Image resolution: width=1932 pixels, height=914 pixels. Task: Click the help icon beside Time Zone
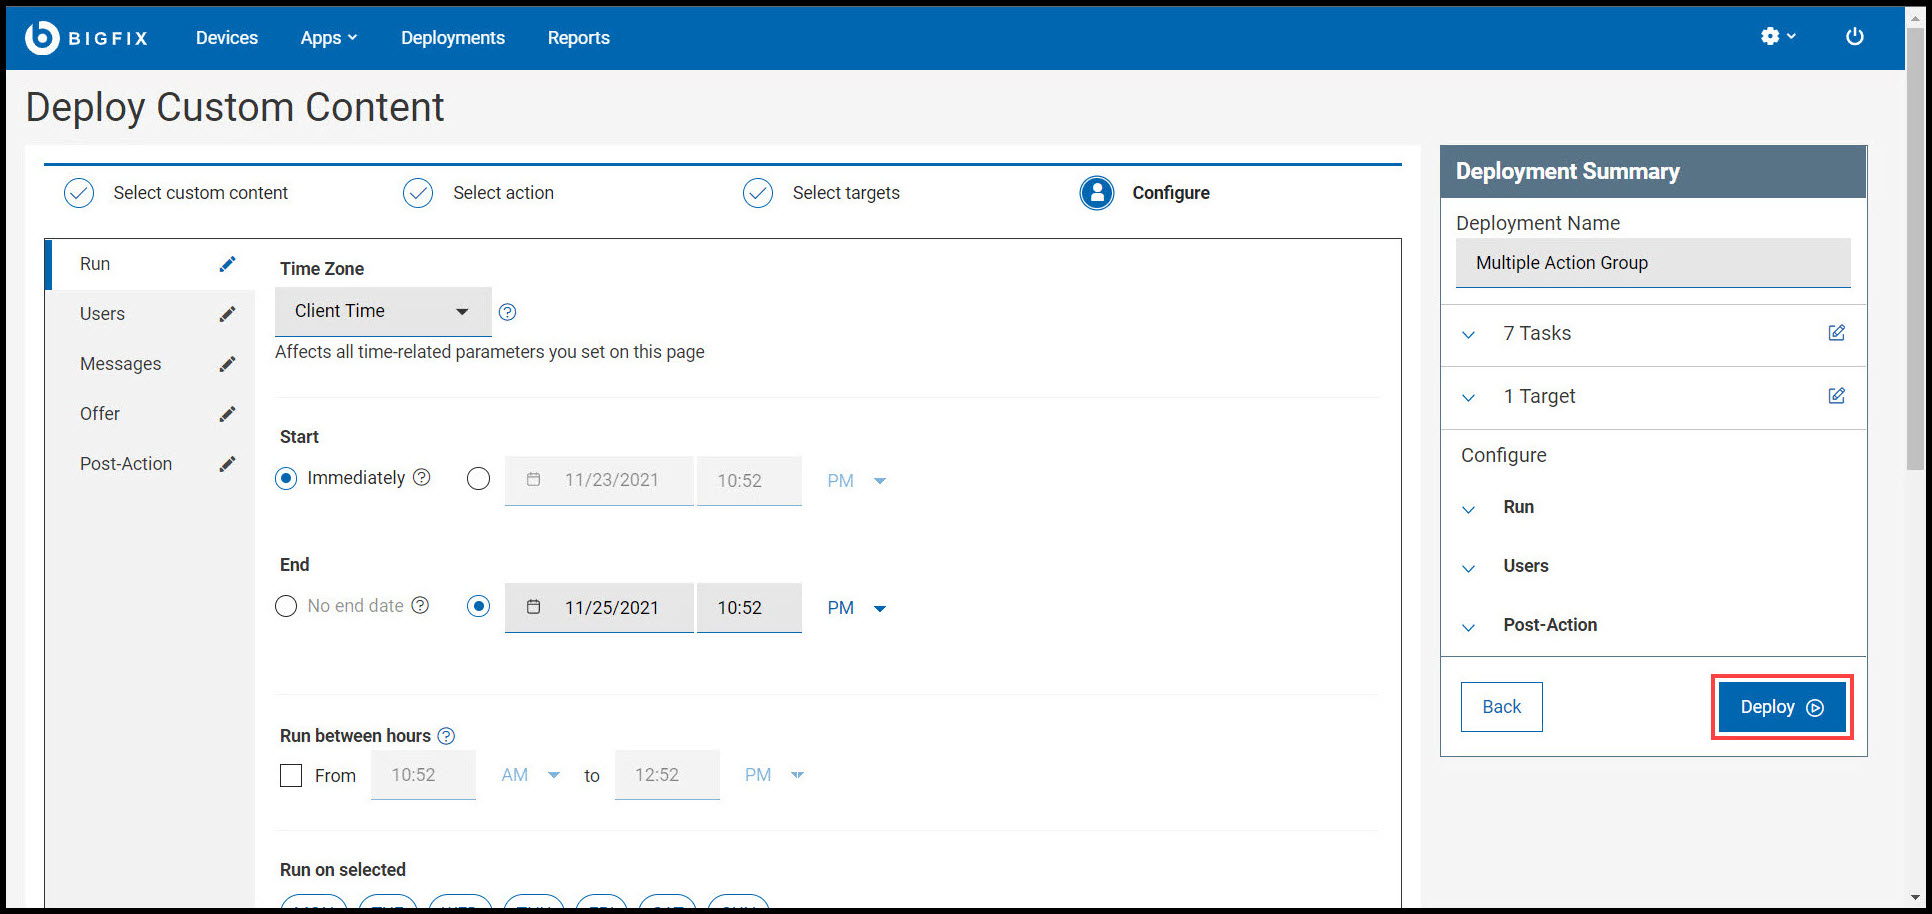(x=507, y=312)
